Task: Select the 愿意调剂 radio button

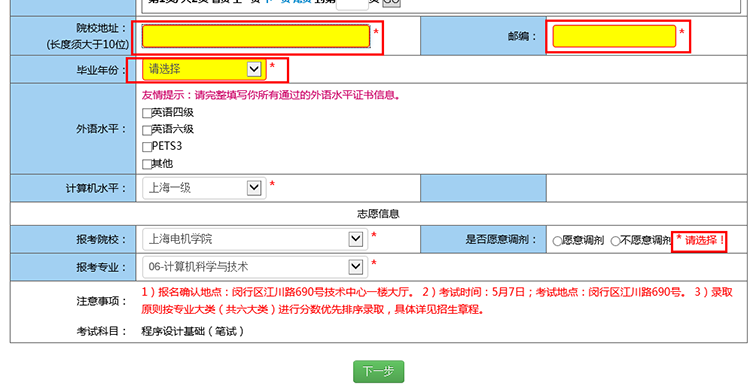Action: [x=557, y=241]
